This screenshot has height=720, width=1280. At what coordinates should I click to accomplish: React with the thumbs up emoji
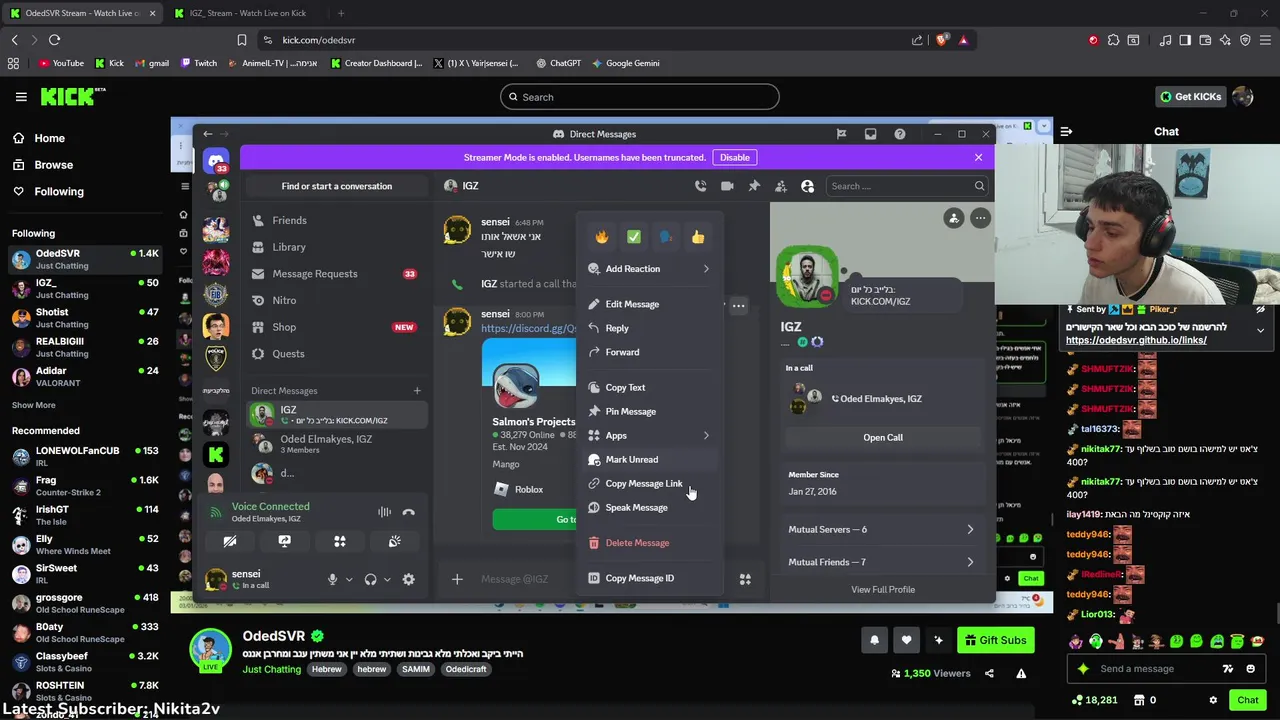pyautogui.click(x=697, y=237)
